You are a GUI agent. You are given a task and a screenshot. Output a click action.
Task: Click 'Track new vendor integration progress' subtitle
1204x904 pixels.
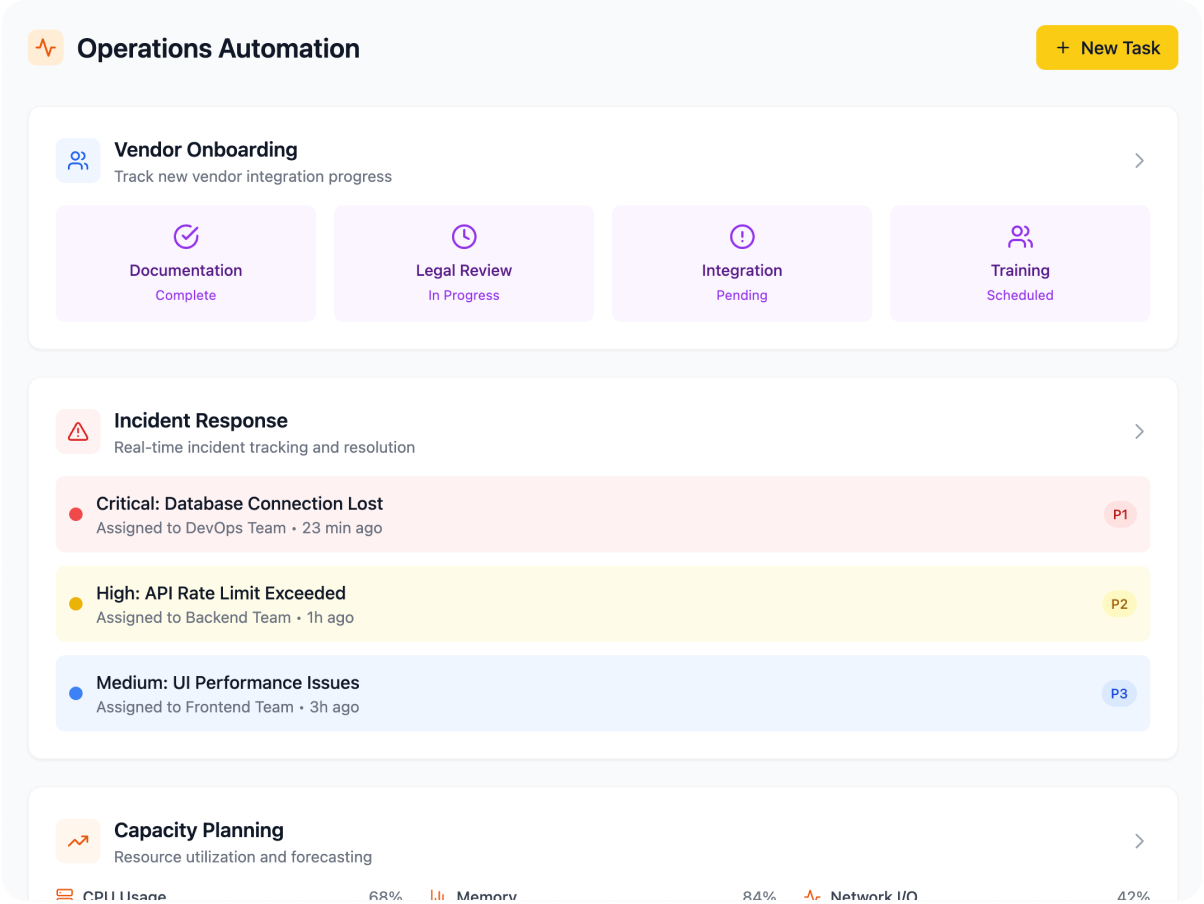(253, 177)
